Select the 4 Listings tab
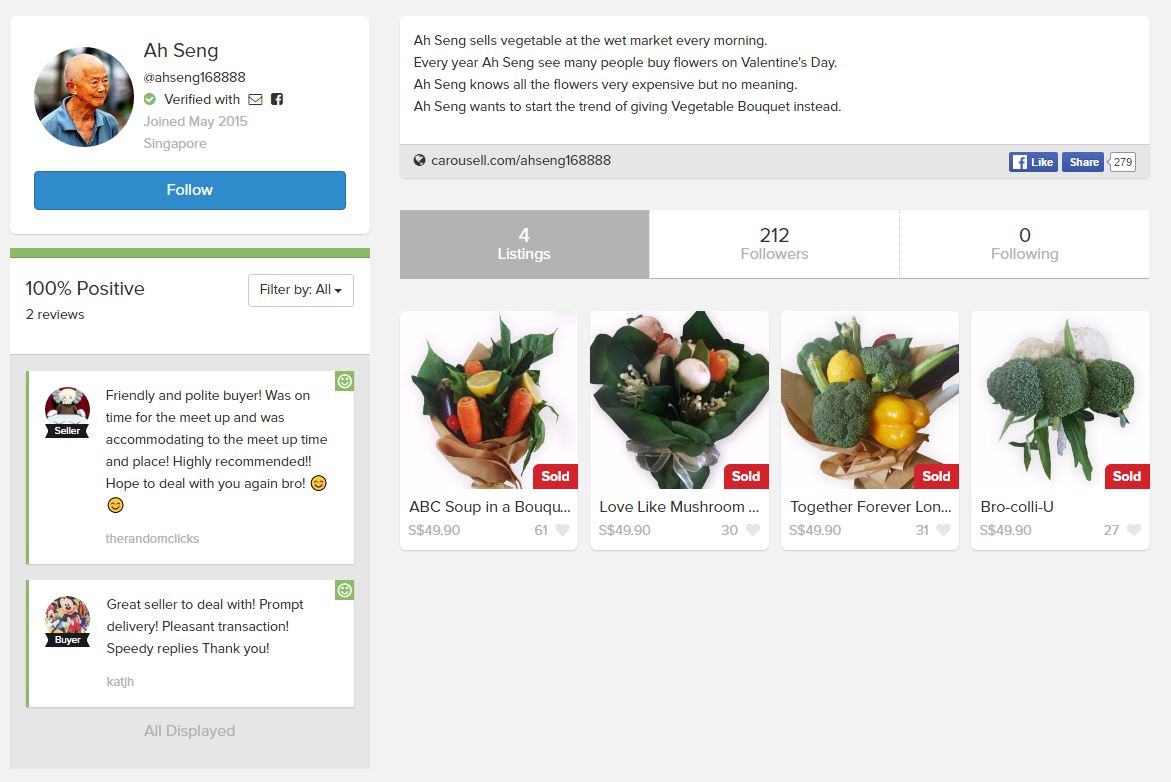1171x782 pixels. pyautogui.click(x=524, y=244)
